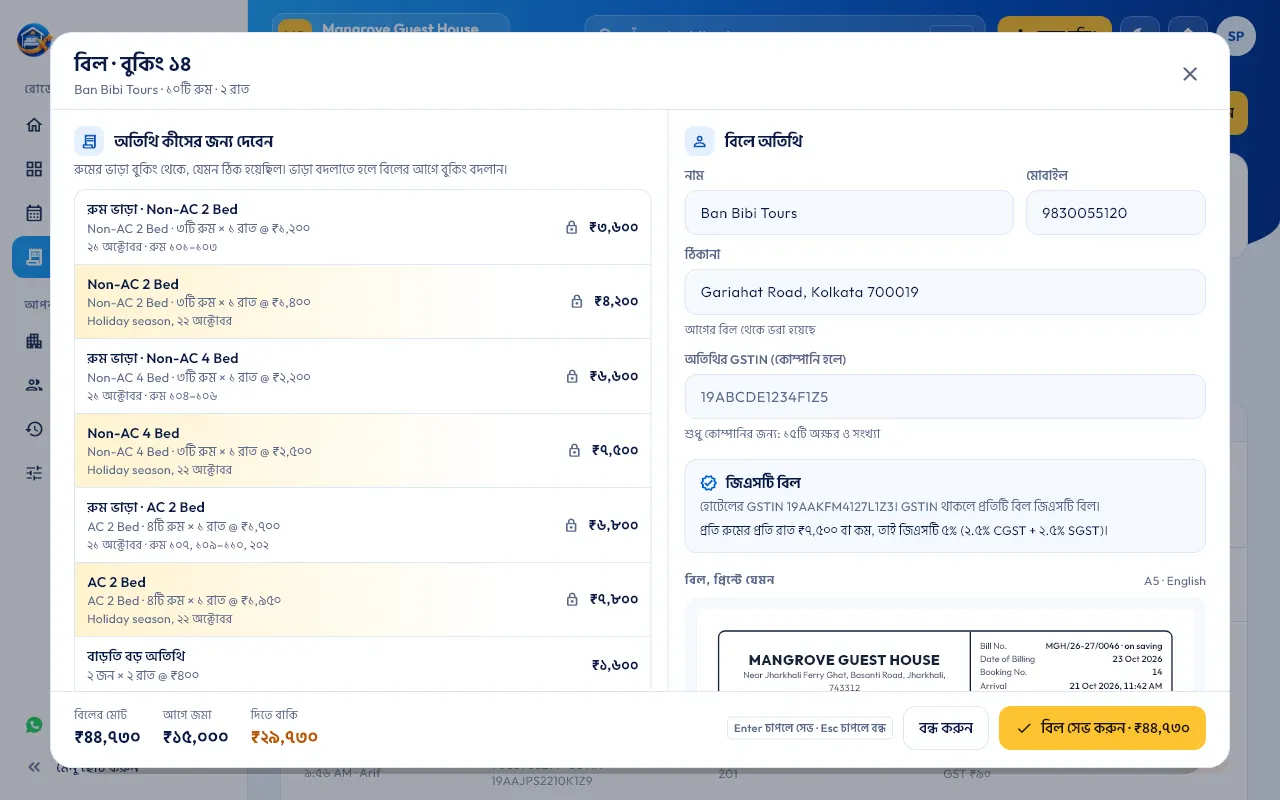The image size is (1280, 800).
Task: Select the রুম ভাড়া · Non-AC 4 Bed line item
Action: pyautogui.click(x=363, y=376)
